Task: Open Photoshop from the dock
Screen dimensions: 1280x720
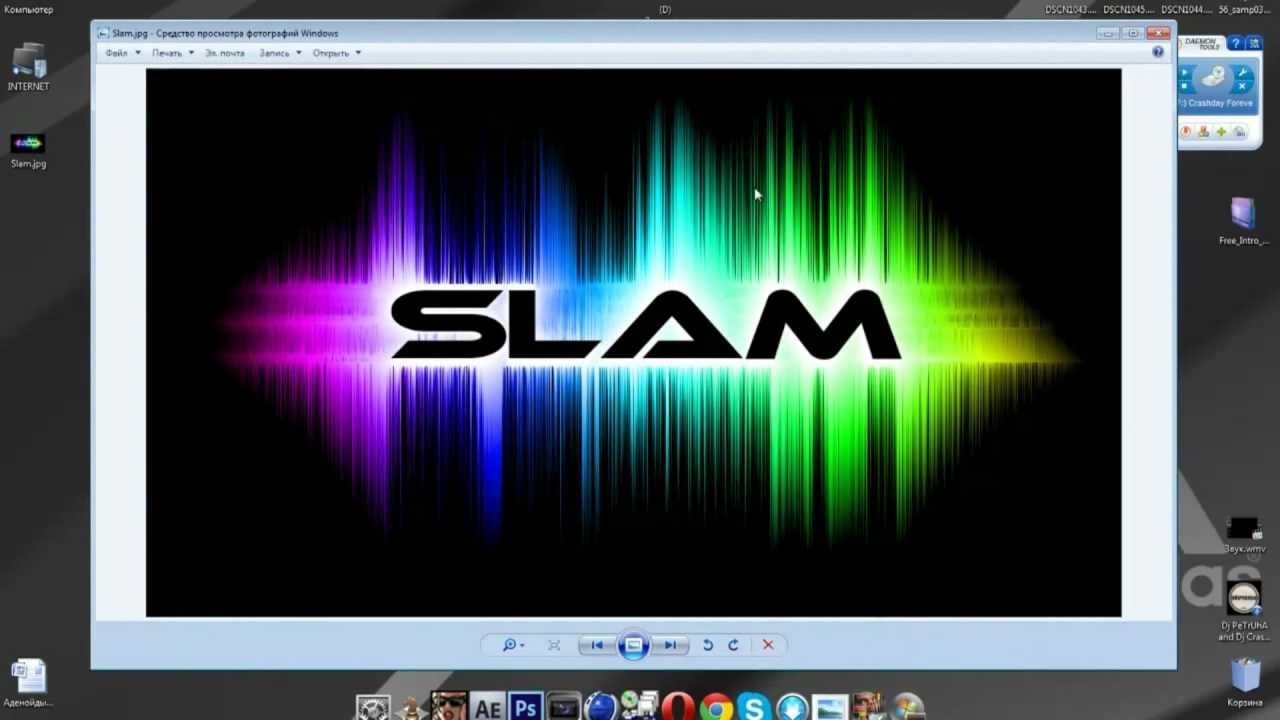Action: [525, 708]
